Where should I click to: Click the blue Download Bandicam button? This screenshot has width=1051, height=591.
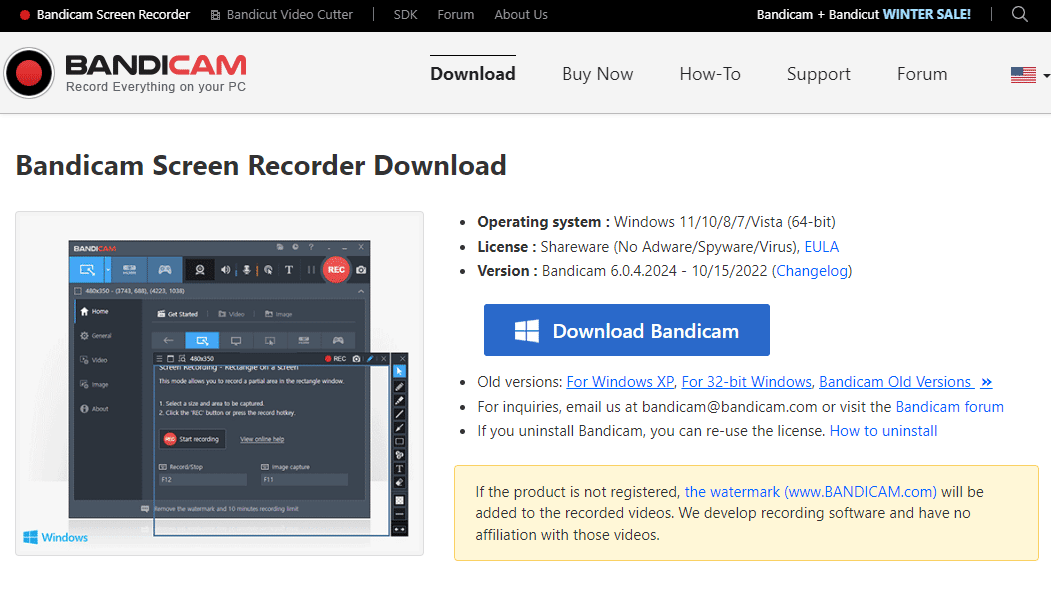[627, 330]
